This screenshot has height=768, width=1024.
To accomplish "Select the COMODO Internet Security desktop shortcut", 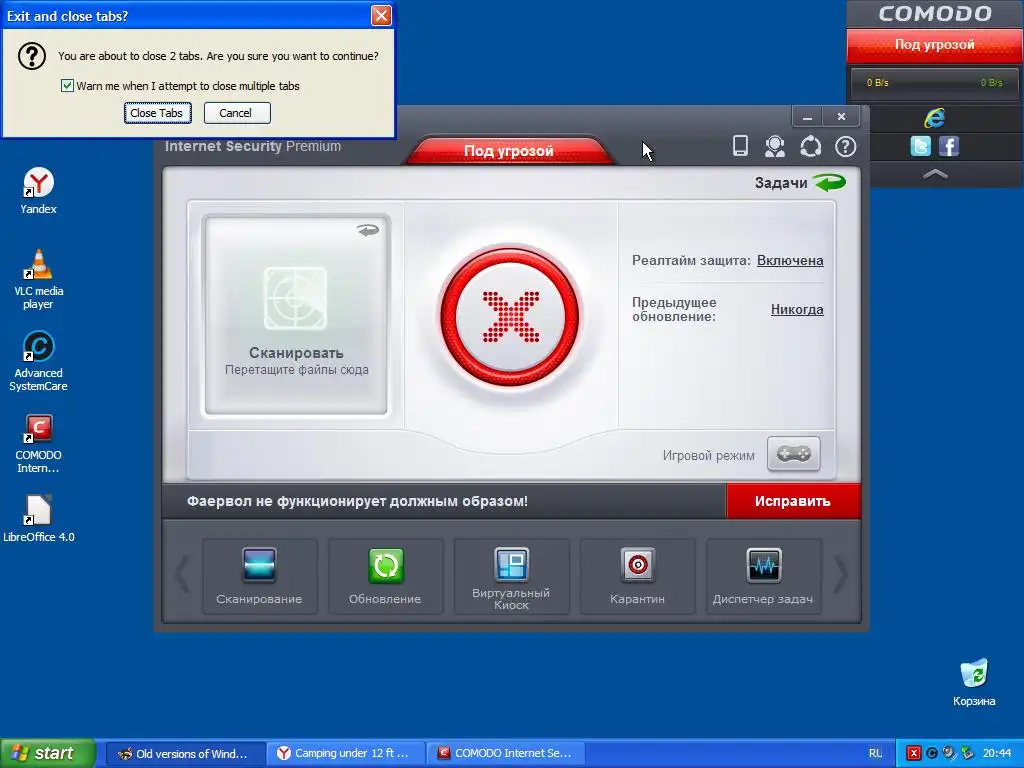I will click(x=39, y=443).
